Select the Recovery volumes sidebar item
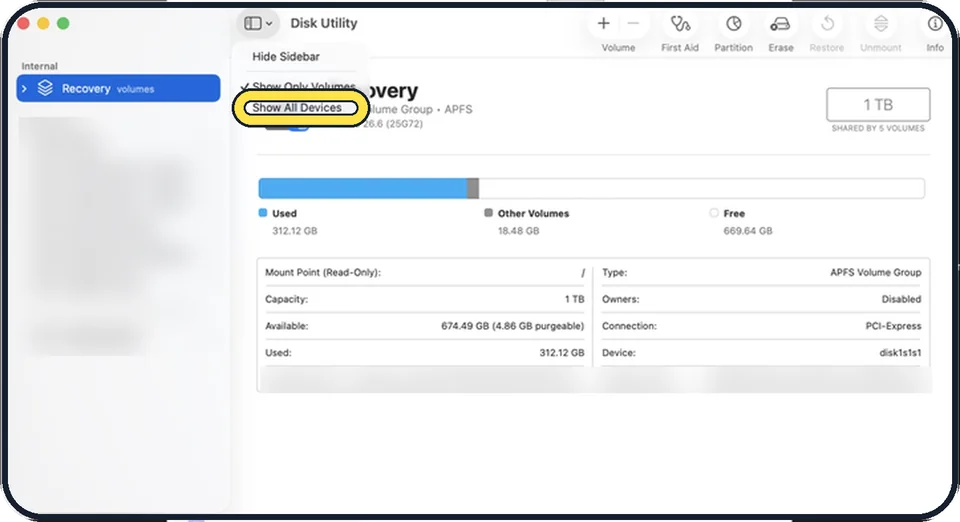960x522 pixels. [x=118, y=88]
